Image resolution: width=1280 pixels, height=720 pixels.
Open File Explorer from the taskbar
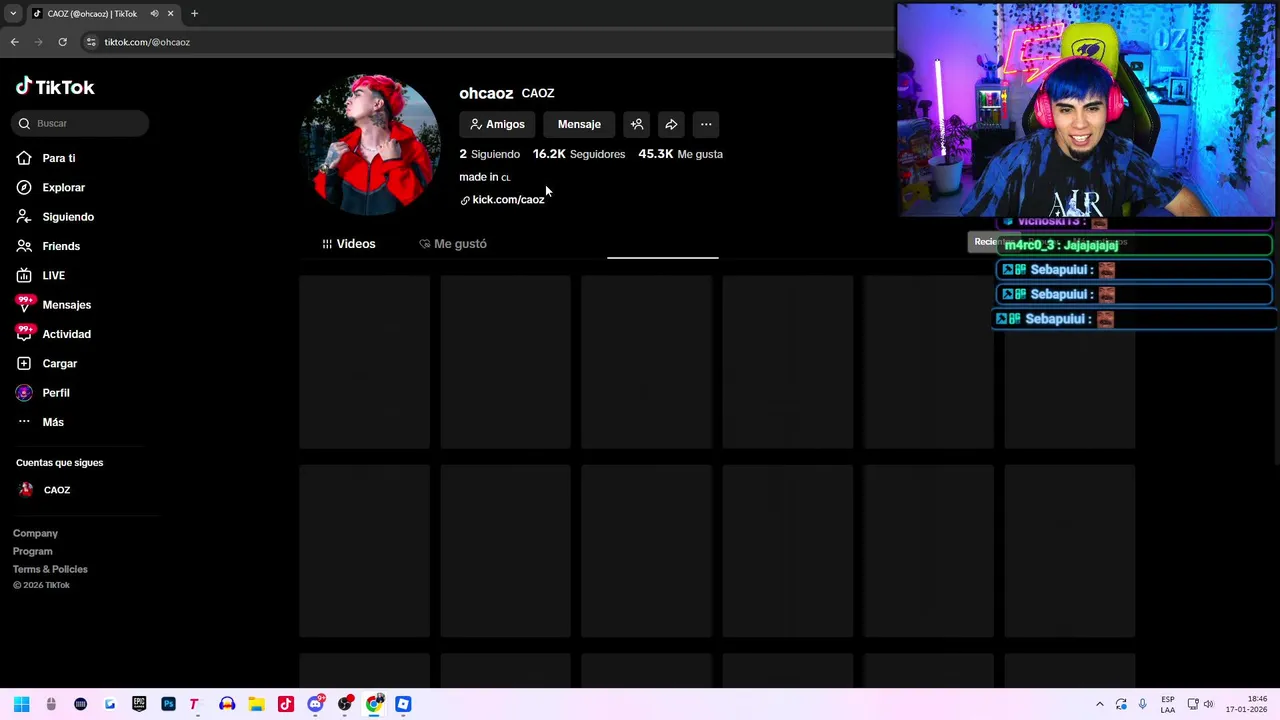click(x=256, y=704)
